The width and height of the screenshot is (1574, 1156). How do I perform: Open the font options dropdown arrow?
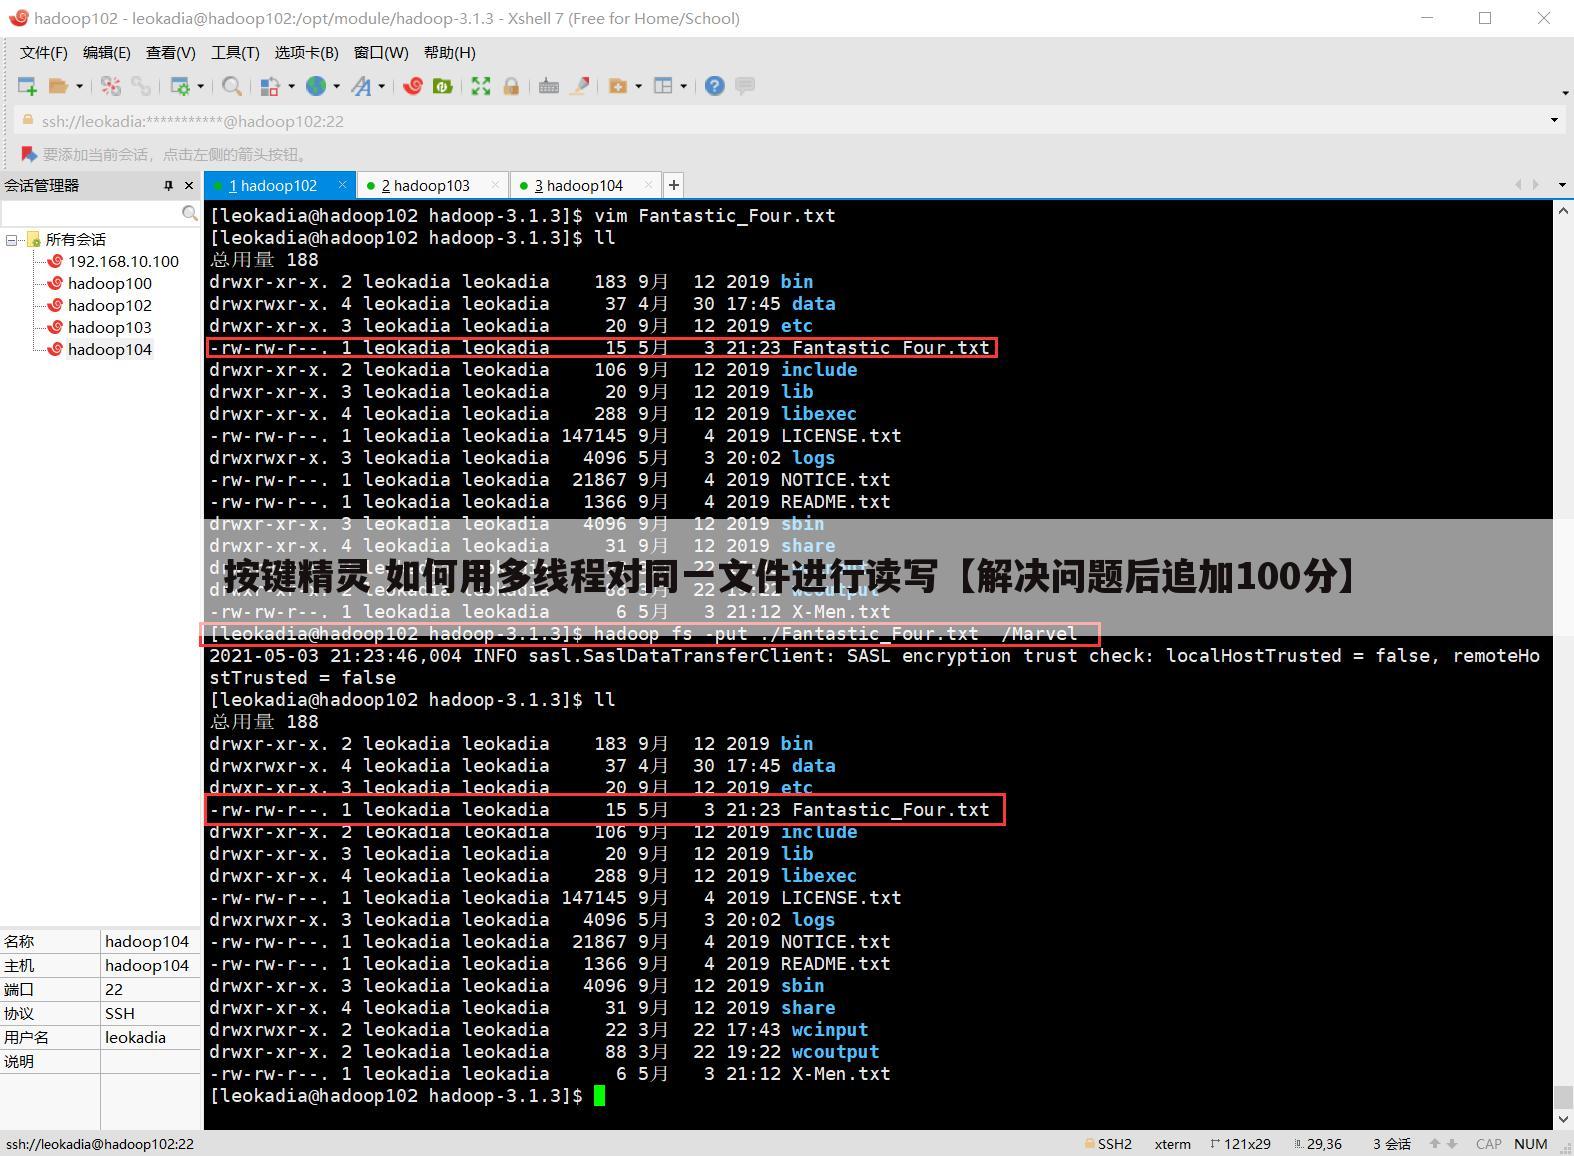pos(381,86)
